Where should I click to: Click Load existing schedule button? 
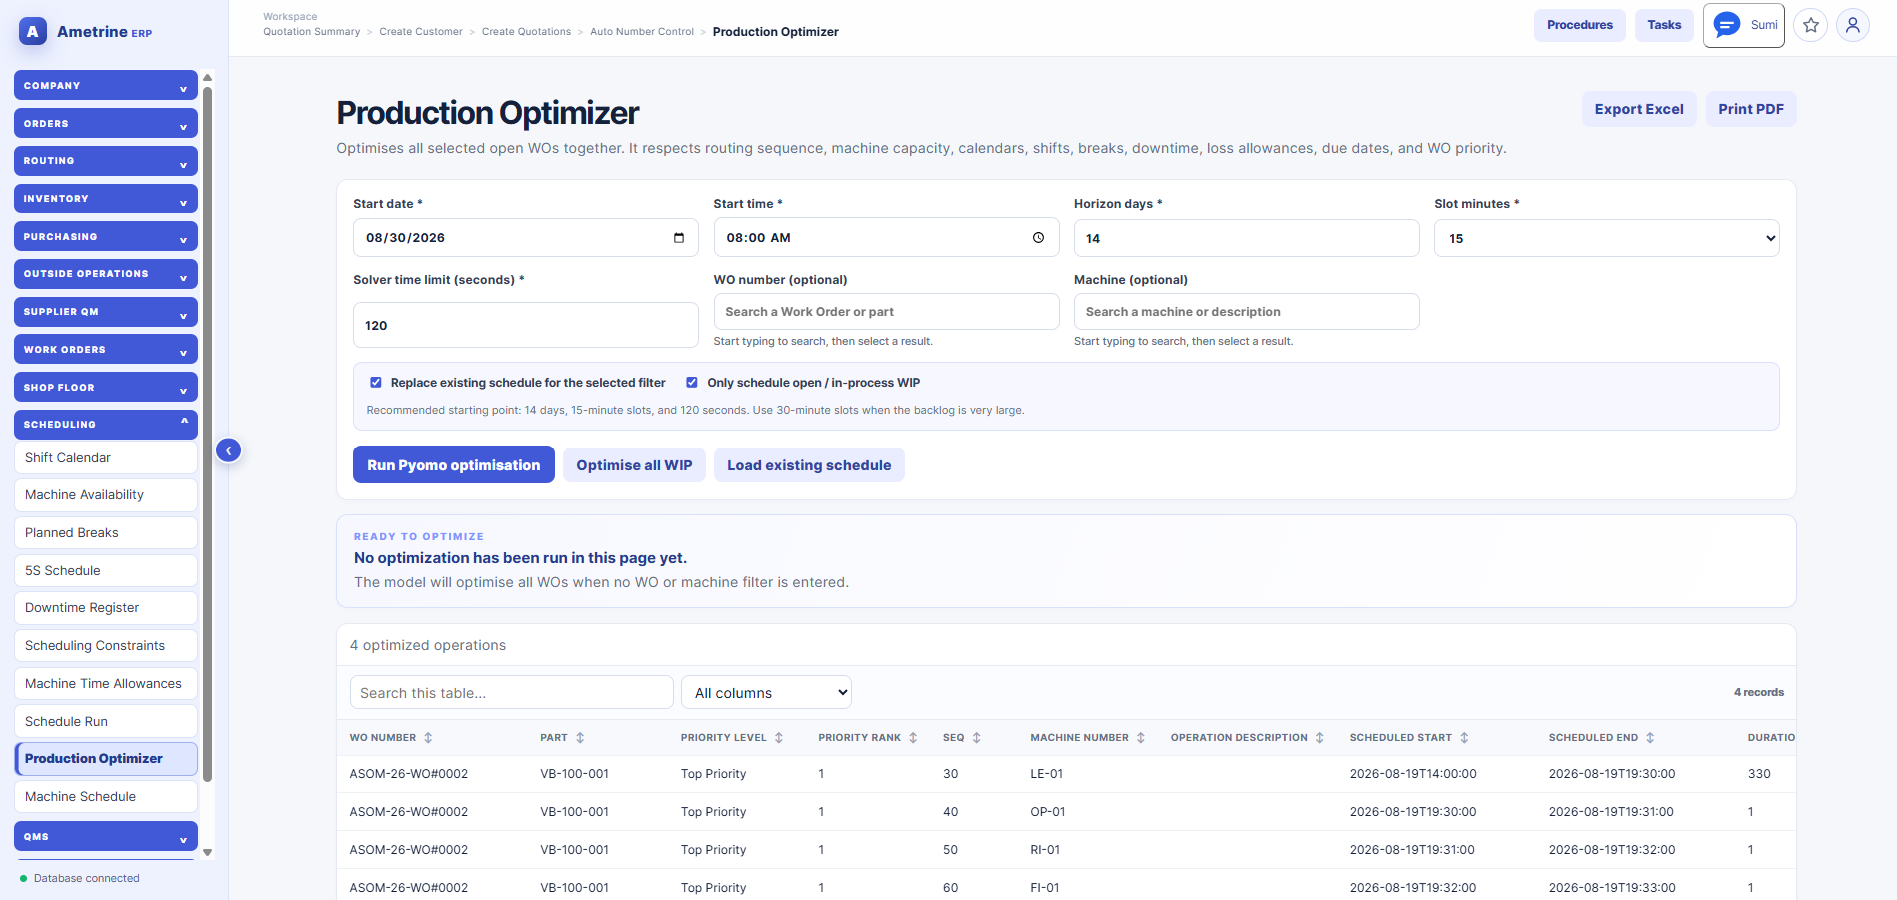809,465
